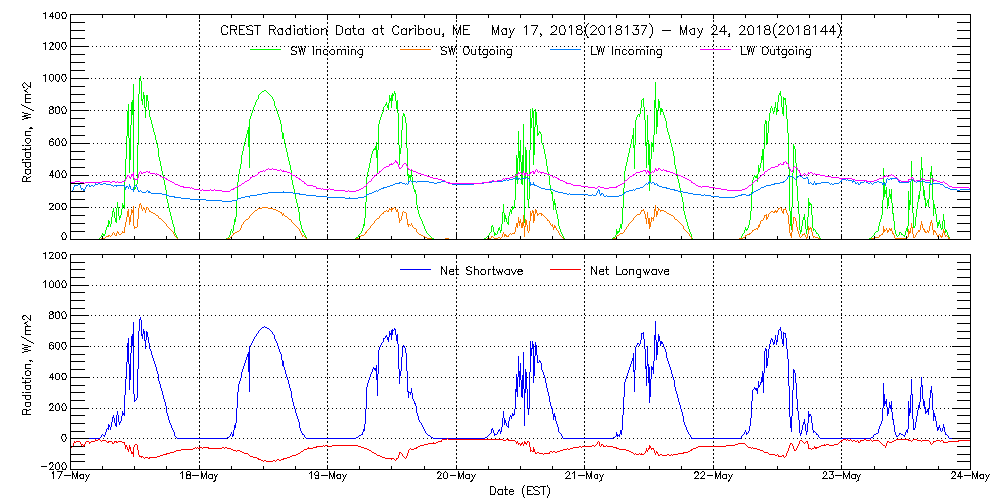Select the Net Shortwave legend label

[x=480, y=271]
